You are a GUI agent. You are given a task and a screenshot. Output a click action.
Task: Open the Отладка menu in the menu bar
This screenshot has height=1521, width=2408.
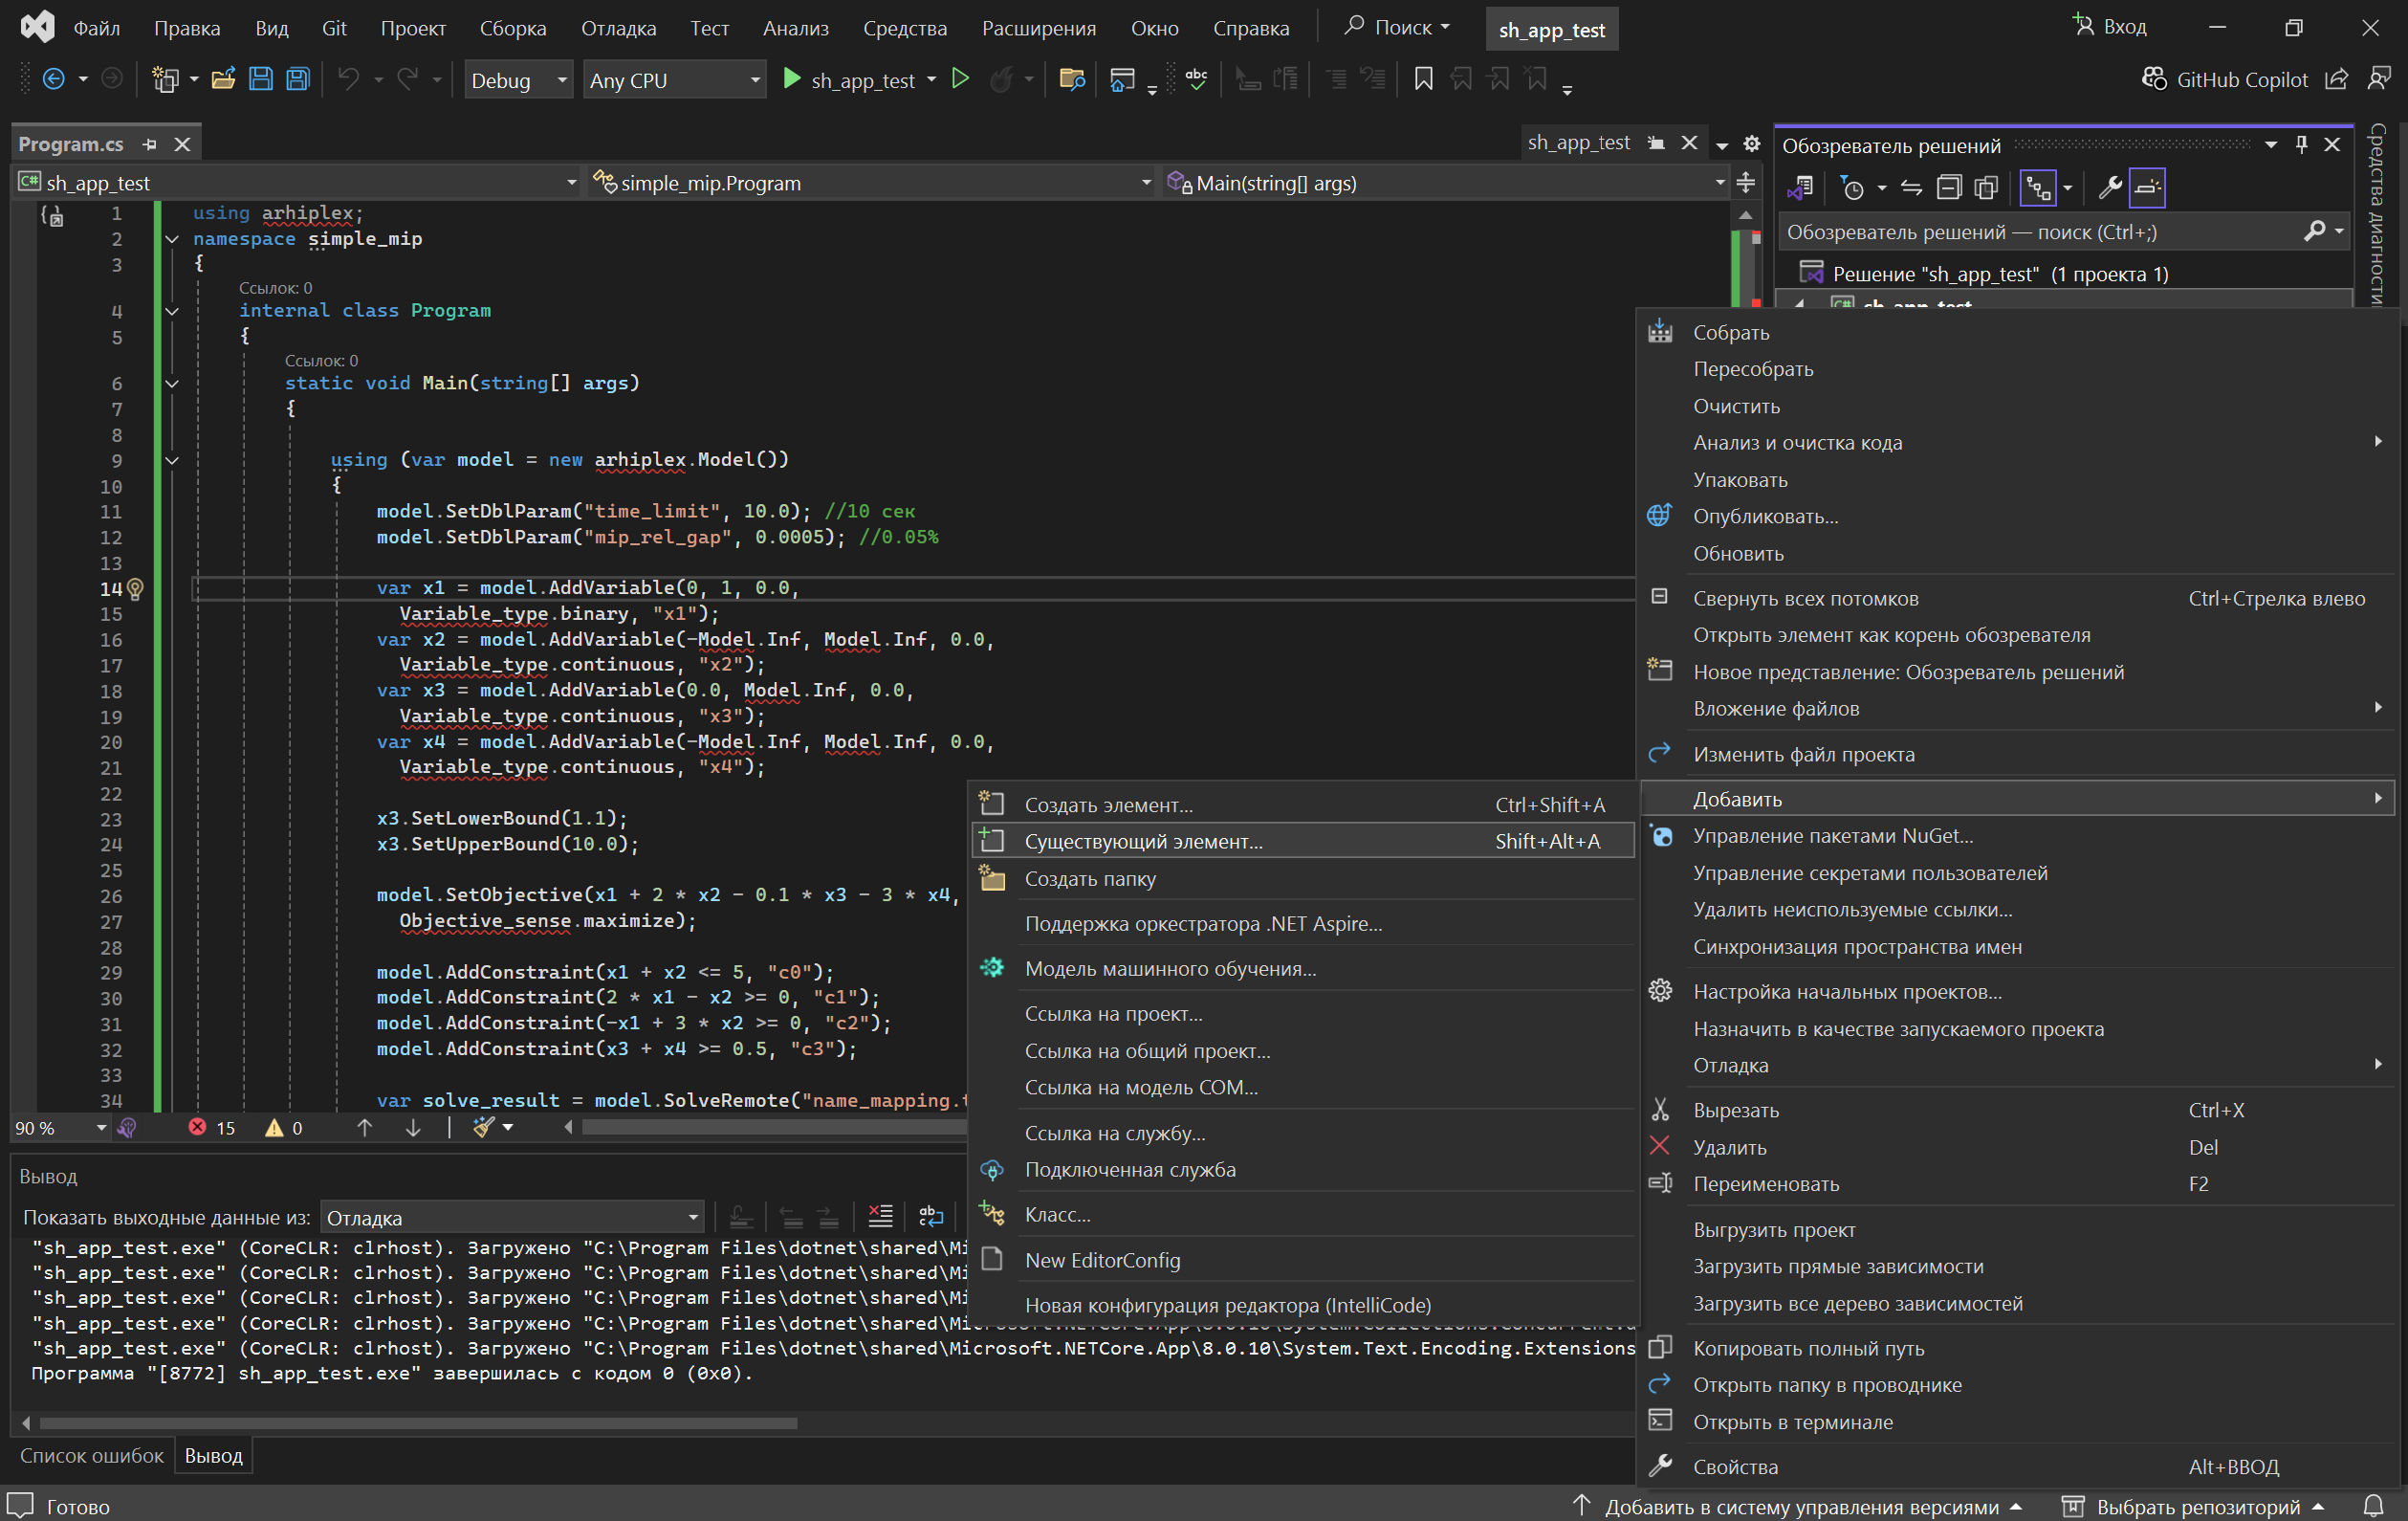point(619,28)
